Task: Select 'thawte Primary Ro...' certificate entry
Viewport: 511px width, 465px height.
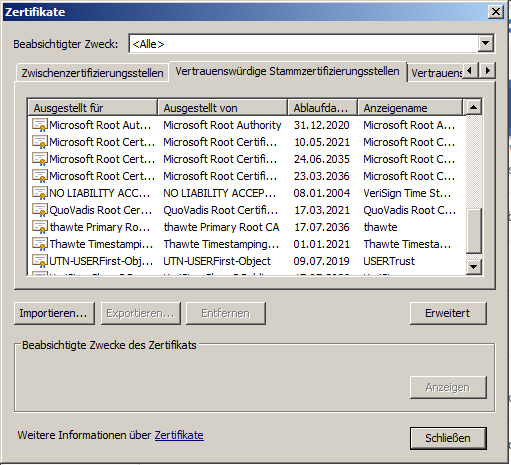Action: tap(100, 227)
